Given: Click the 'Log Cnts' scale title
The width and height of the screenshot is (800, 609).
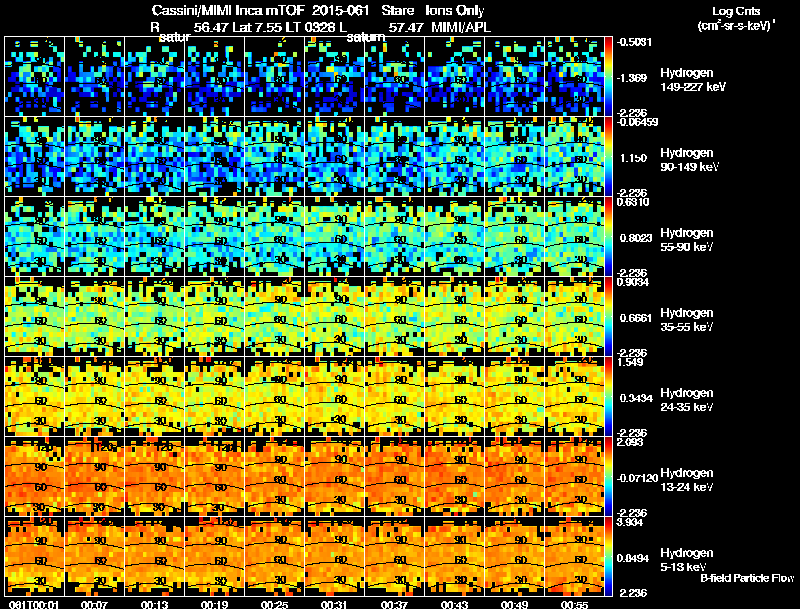Looking at the screenshot, I should [736, 11].
